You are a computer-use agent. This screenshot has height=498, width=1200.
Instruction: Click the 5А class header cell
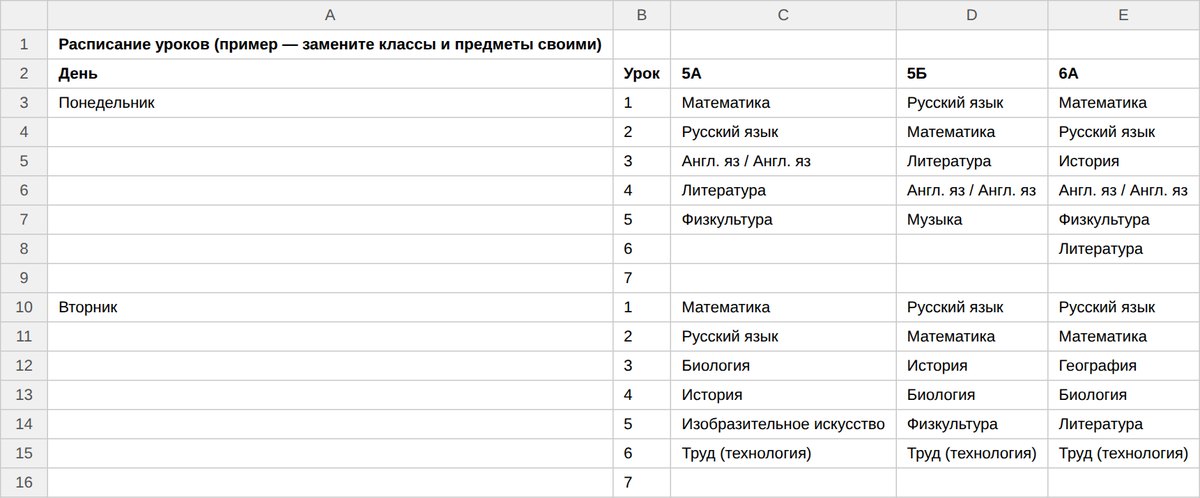point(784,73)
